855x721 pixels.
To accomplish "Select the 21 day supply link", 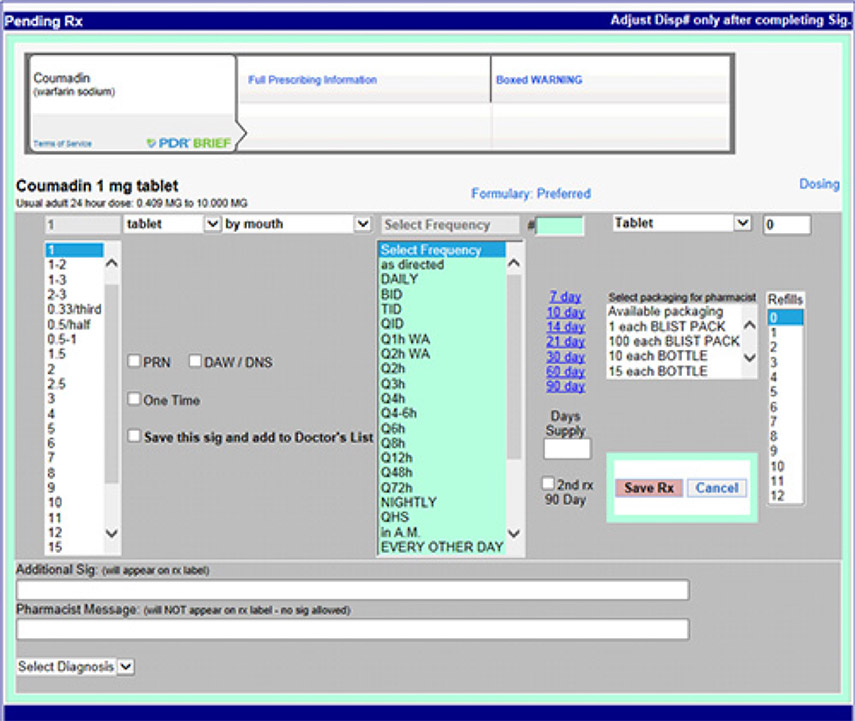I will click(565, 342).
